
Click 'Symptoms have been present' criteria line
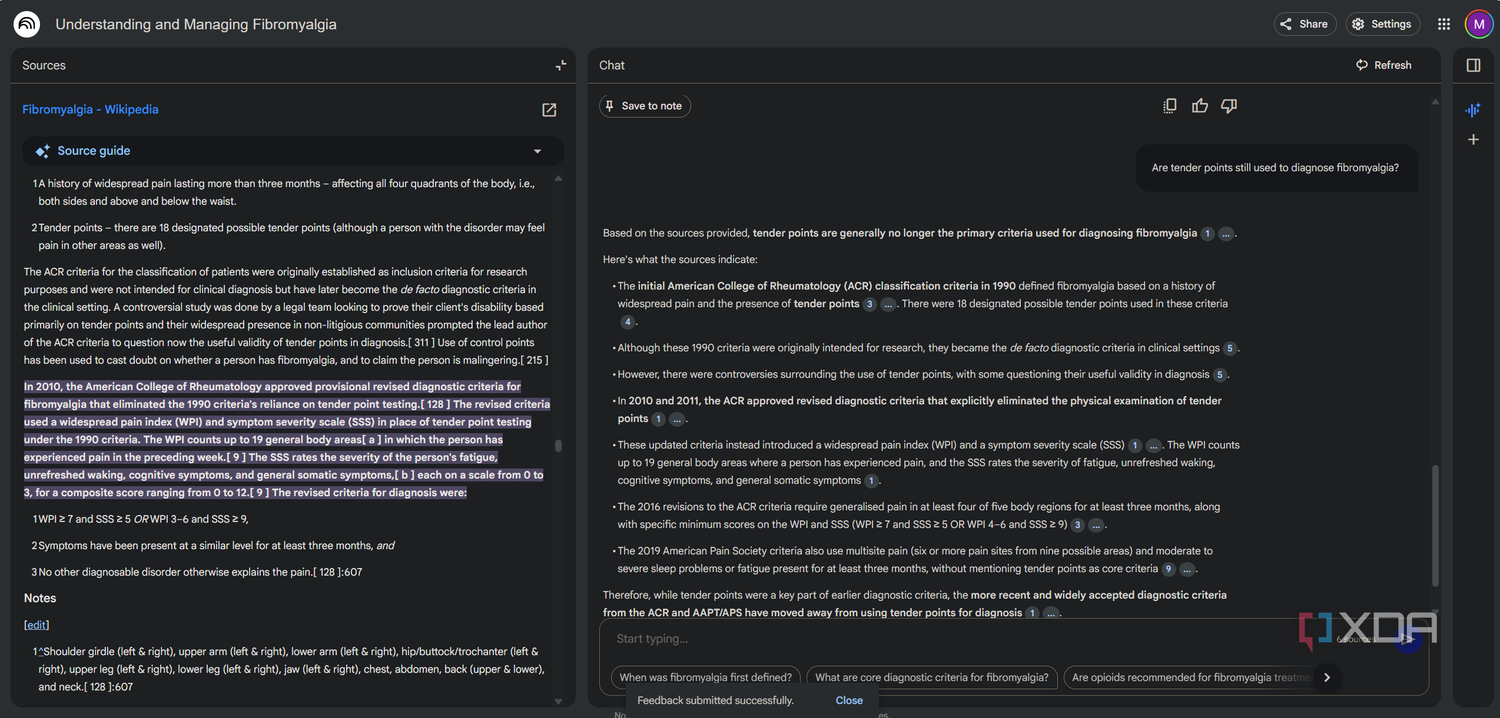[216, 546]
